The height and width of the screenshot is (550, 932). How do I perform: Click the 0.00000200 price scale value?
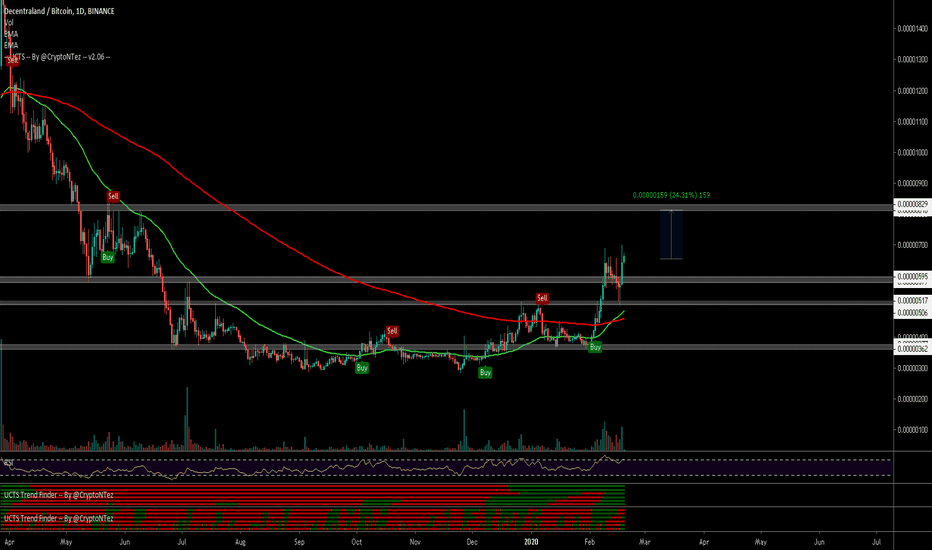(912, 399)
